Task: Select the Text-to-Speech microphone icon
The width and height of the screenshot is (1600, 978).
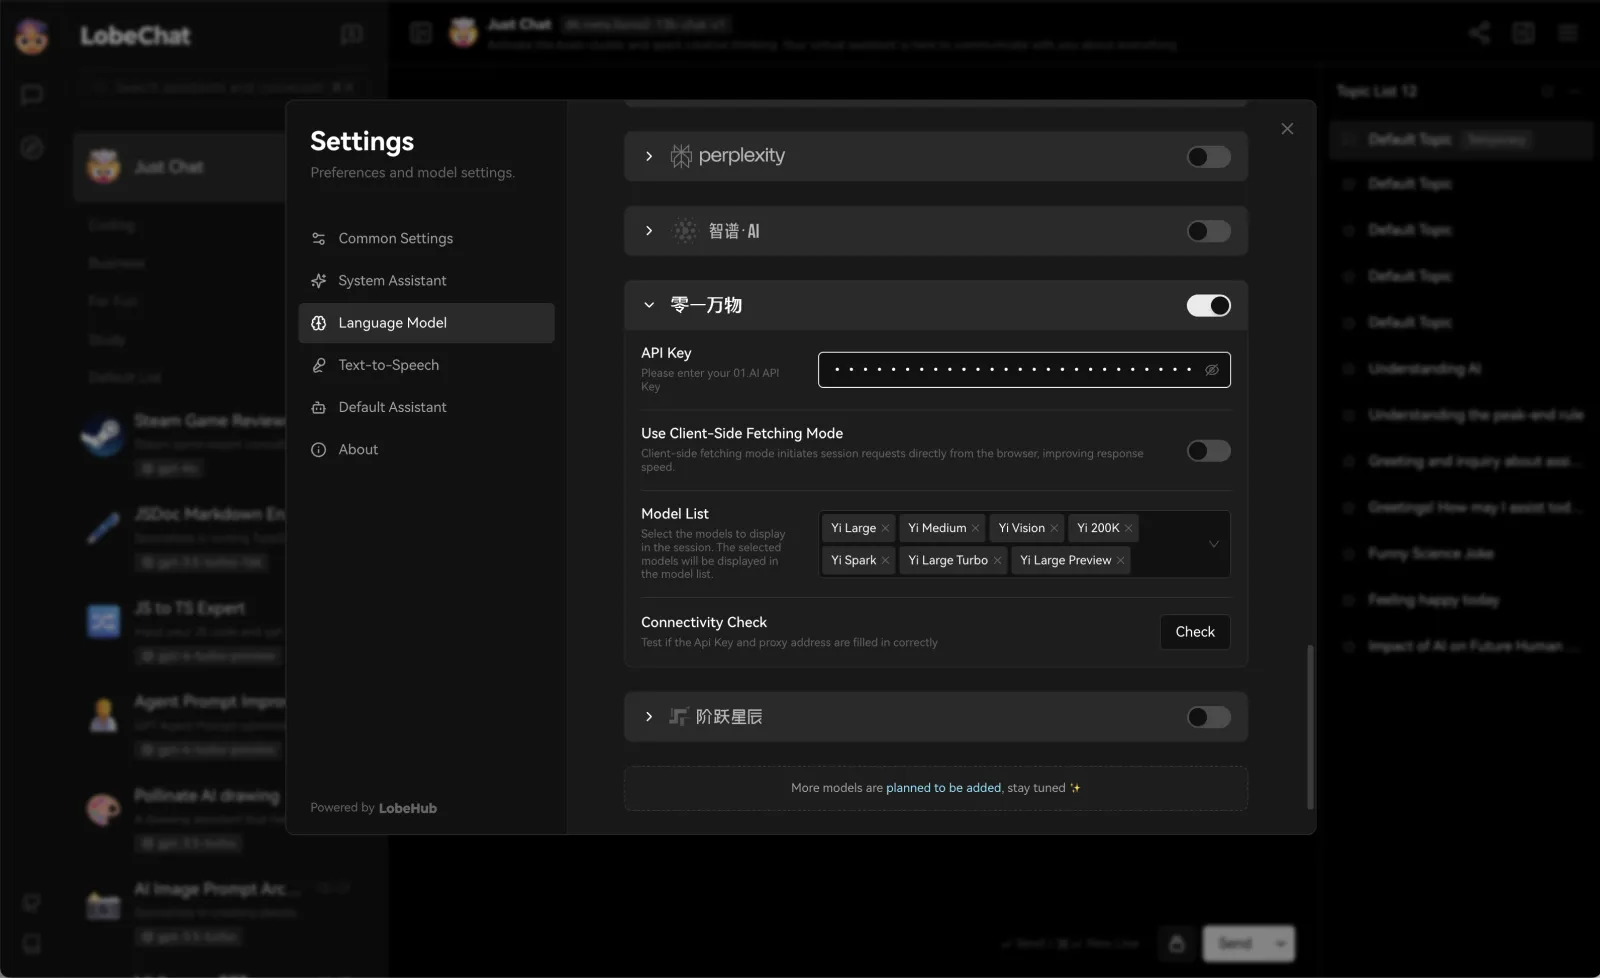Action: pyautogui.click(x=318, y=365)
